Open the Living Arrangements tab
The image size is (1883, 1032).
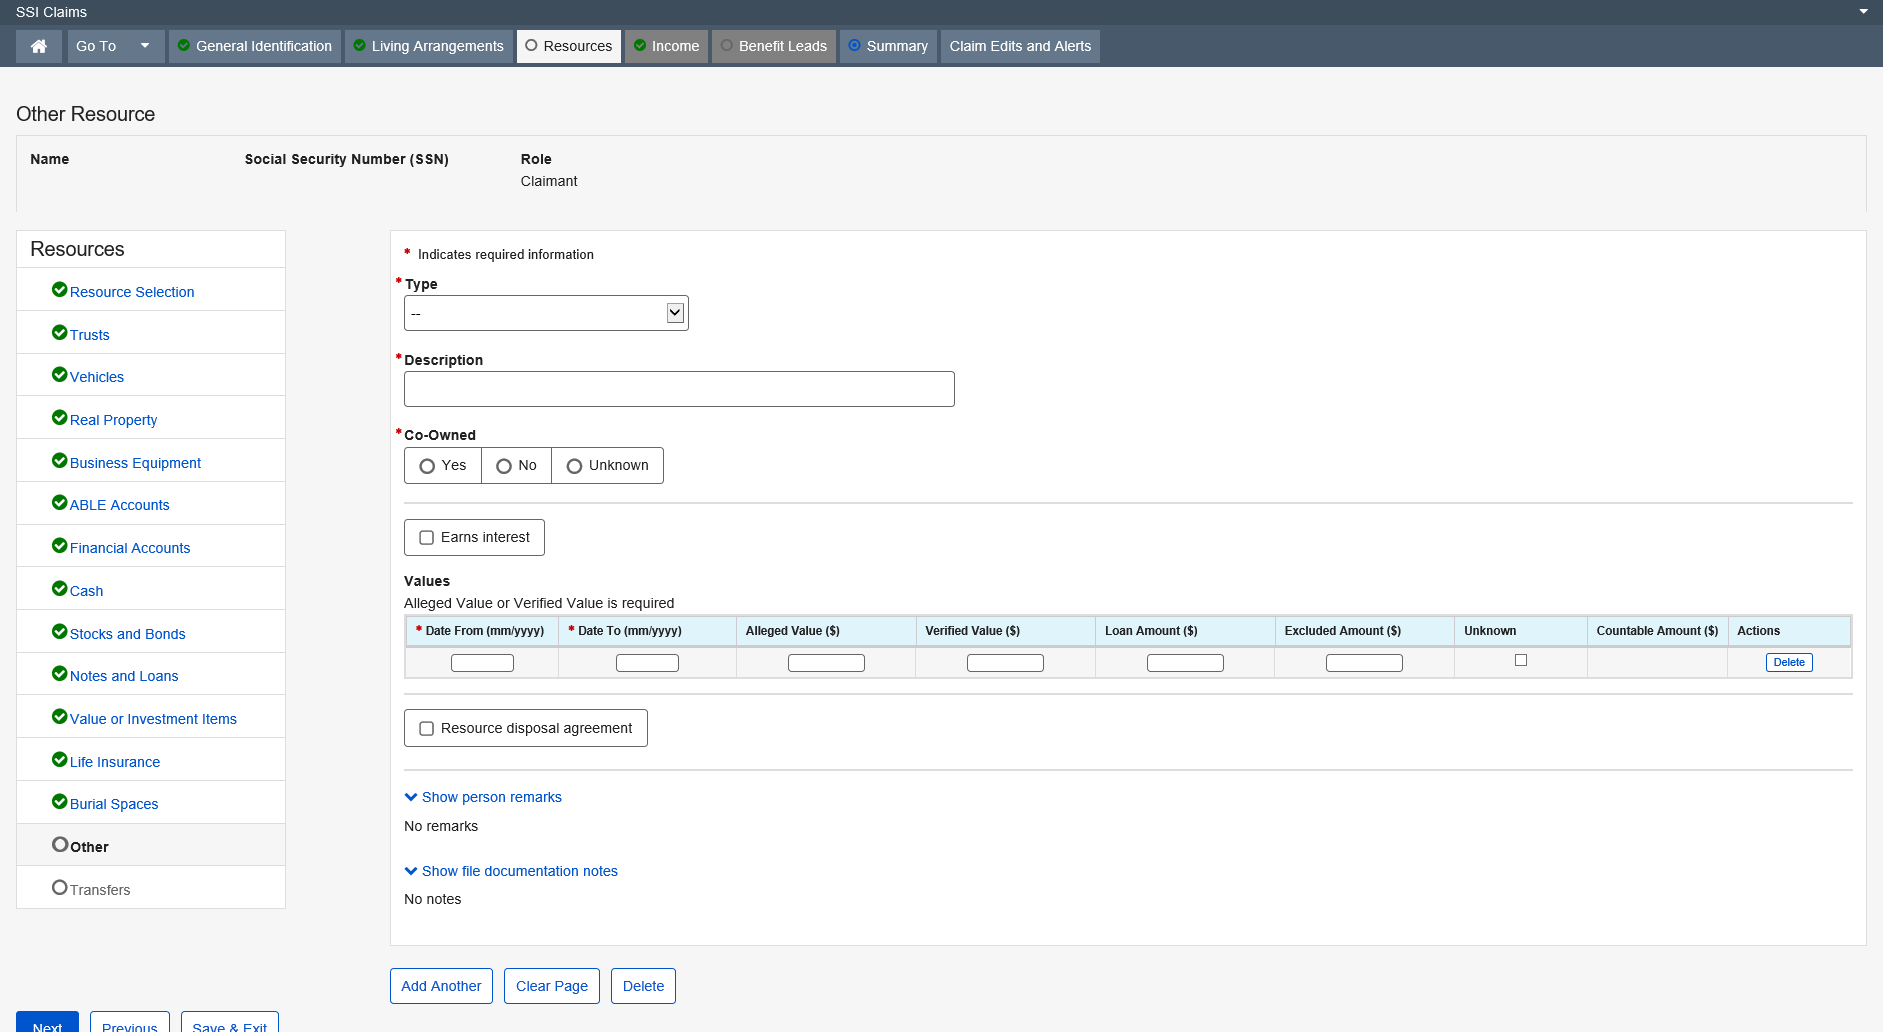[x=428, y=46]
